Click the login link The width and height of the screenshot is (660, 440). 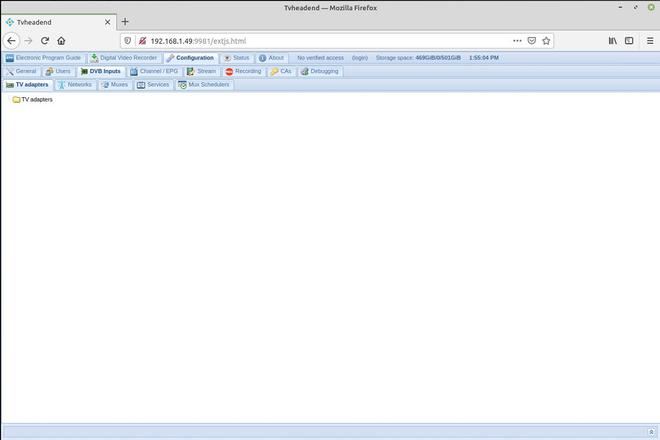pyautogui.click(x=360, y=58)
